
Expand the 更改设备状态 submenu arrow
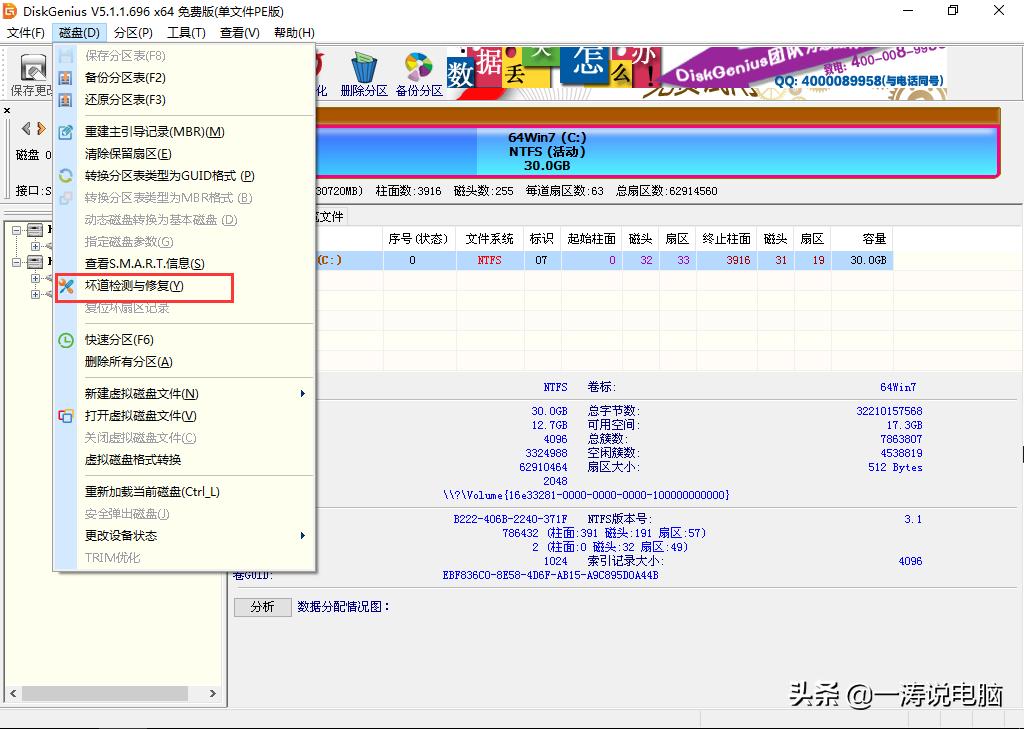303,535
